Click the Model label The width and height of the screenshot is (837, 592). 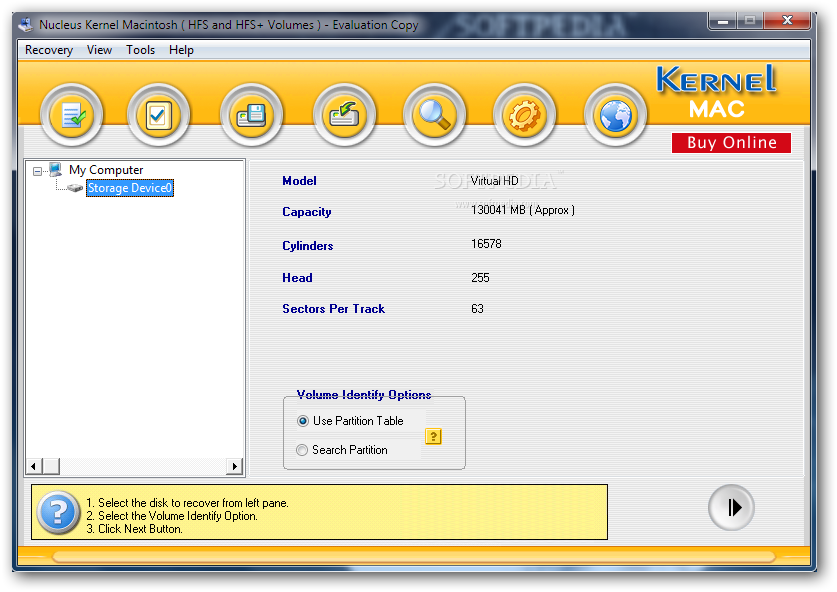[x=299, y=181]
